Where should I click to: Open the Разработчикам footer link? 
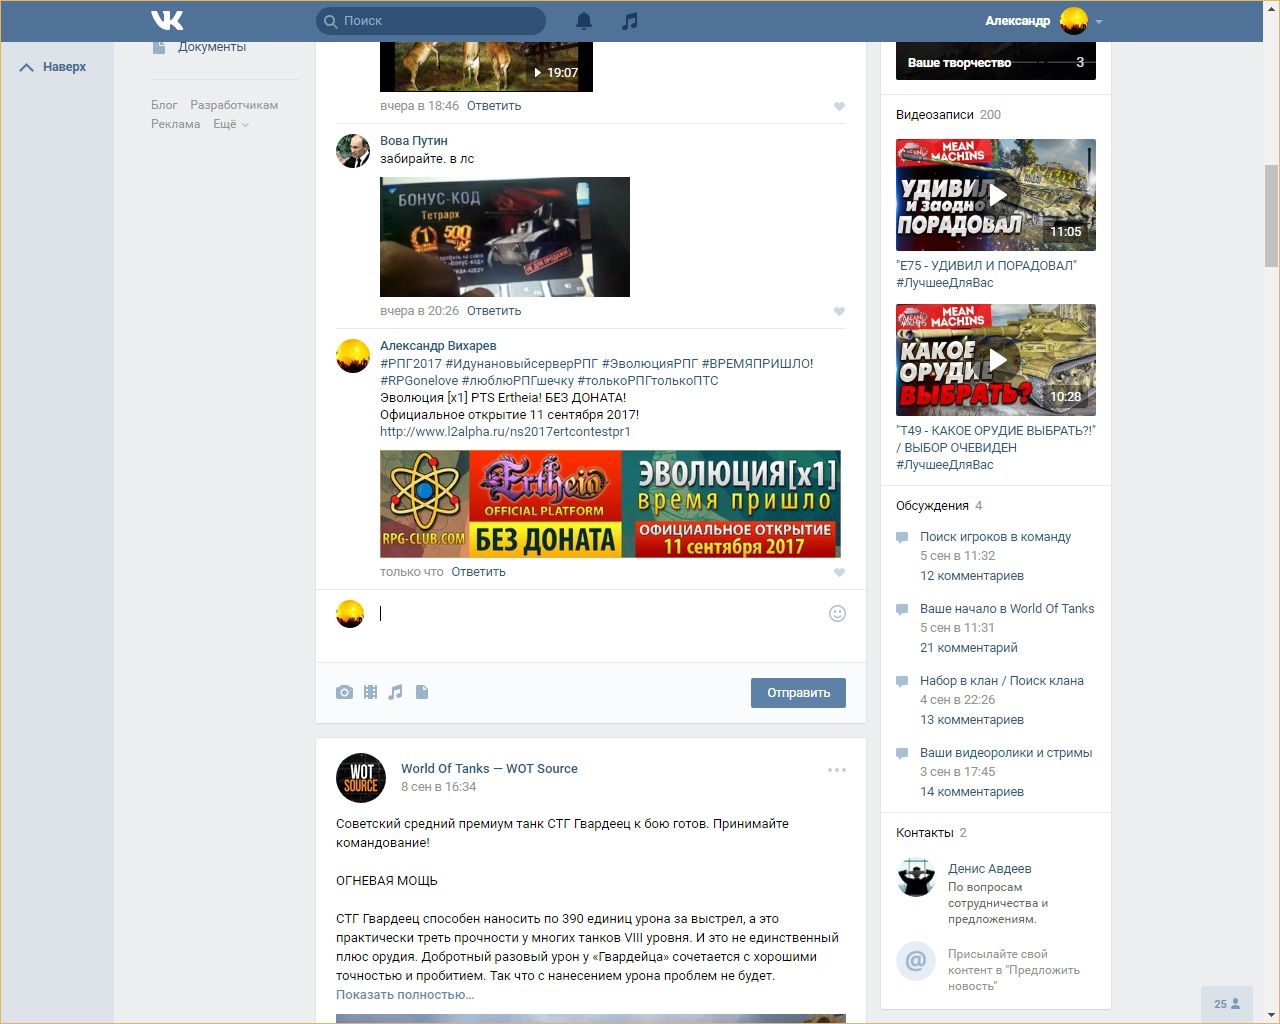pos(234,105)
